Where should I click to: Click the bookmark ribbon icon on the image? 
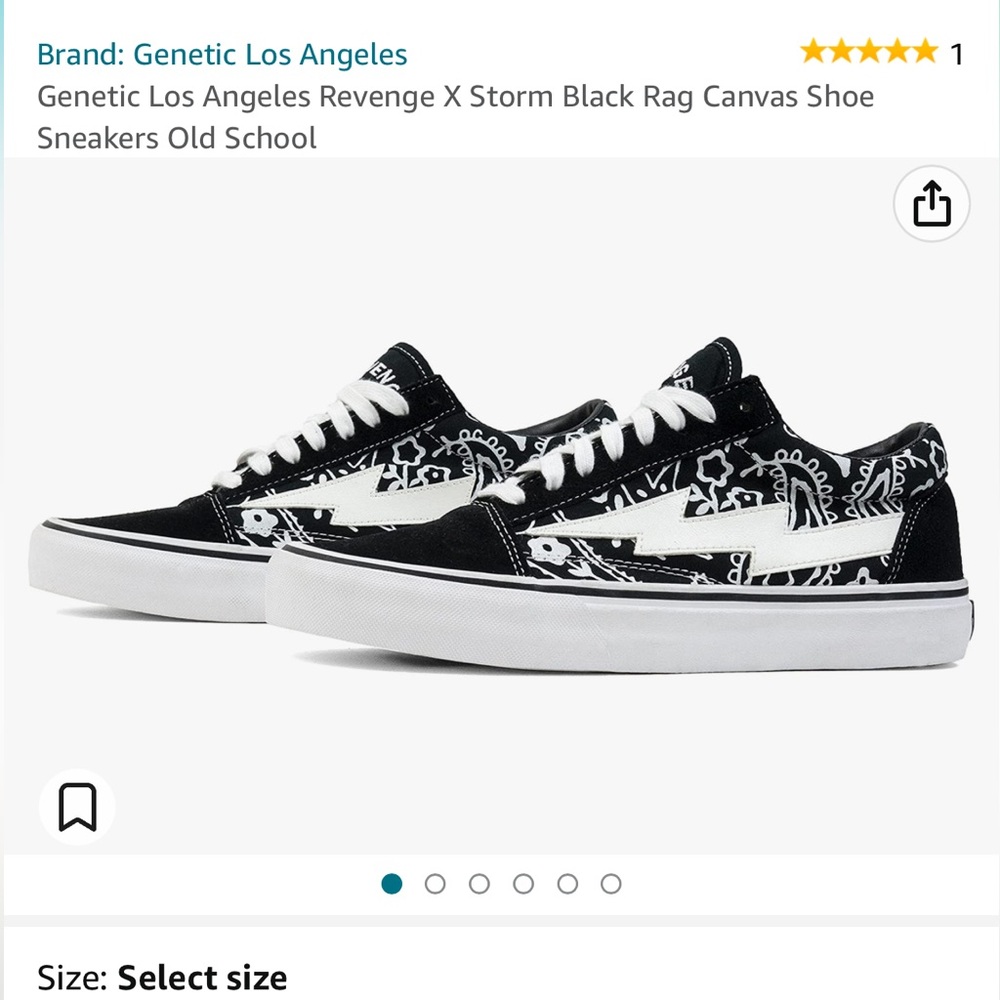click(x=77, y=807)
